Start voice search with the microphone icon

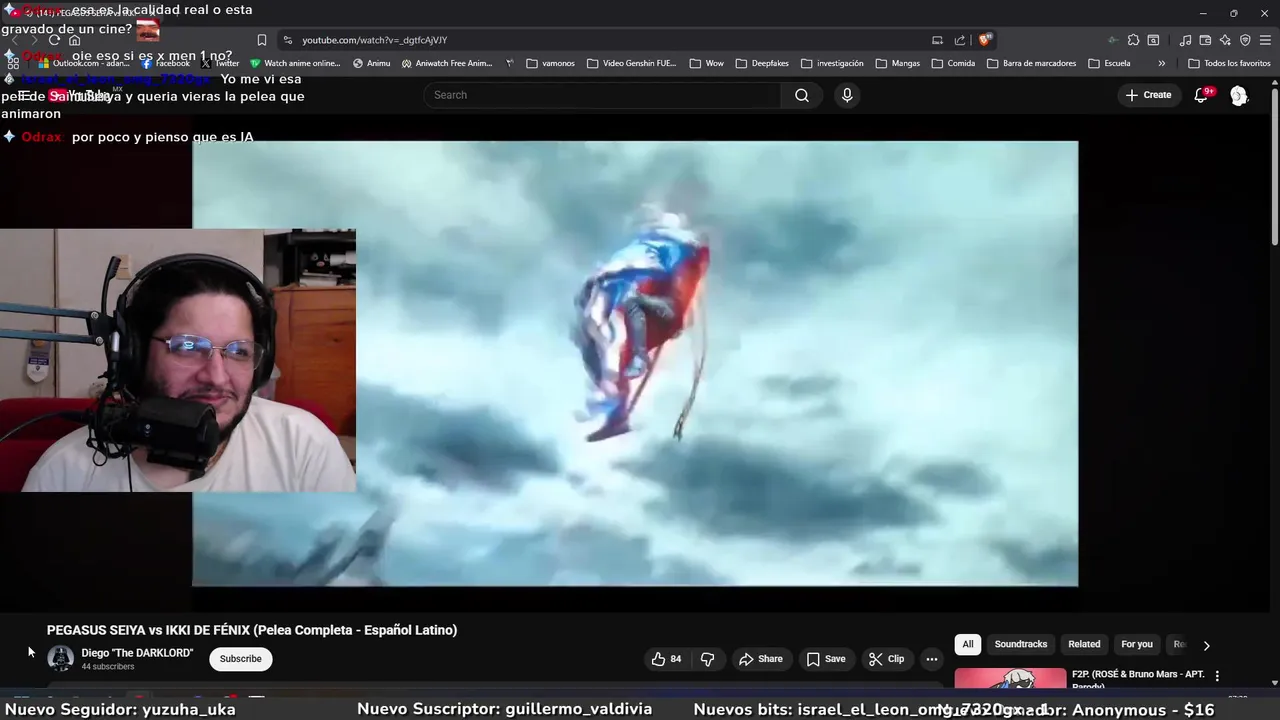[x=847, y=95]
